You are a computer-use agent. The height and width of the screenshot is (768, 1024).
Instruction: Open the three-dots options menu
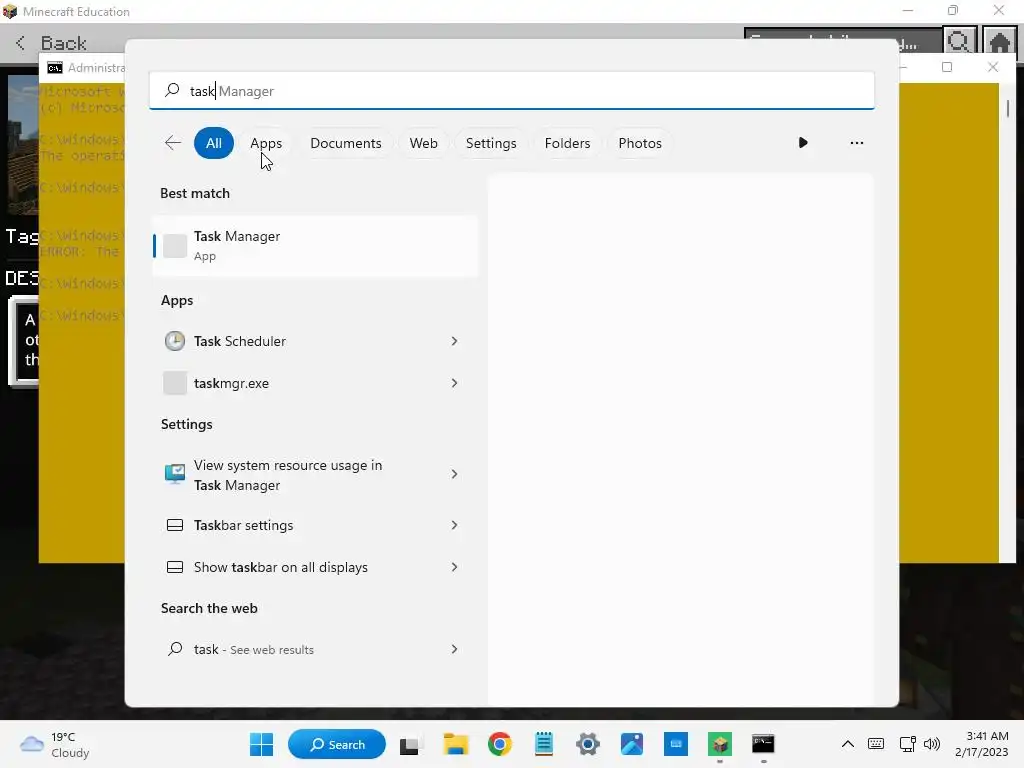[856, 142]
